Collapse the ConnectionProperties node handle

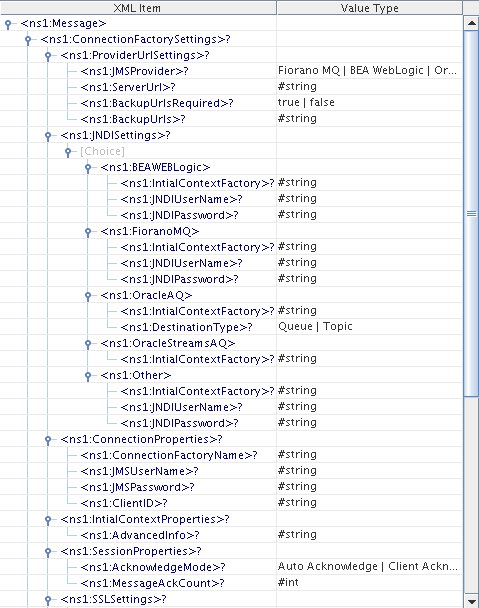48,440
